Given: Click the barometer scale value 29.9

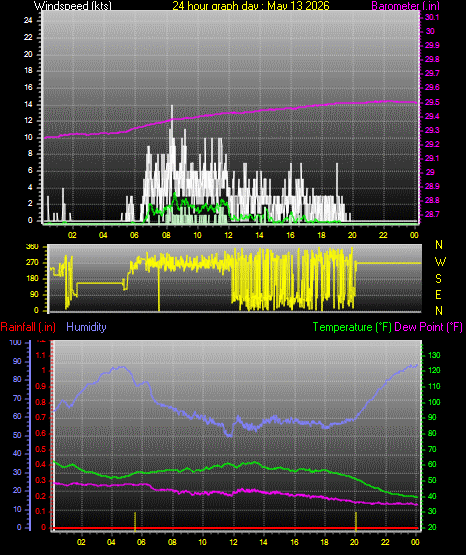Looking at the screenshot, I should (432, 45).
